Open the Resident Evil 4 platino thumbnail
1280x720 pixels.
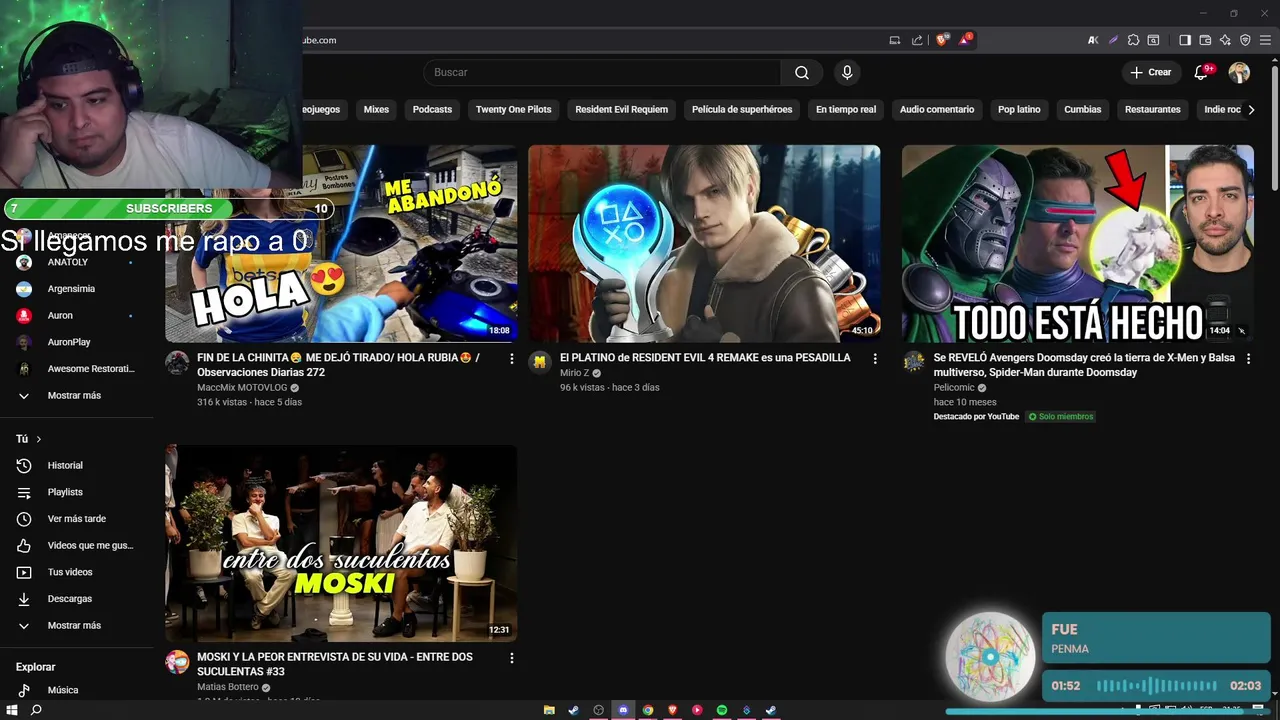coord(704,243)
